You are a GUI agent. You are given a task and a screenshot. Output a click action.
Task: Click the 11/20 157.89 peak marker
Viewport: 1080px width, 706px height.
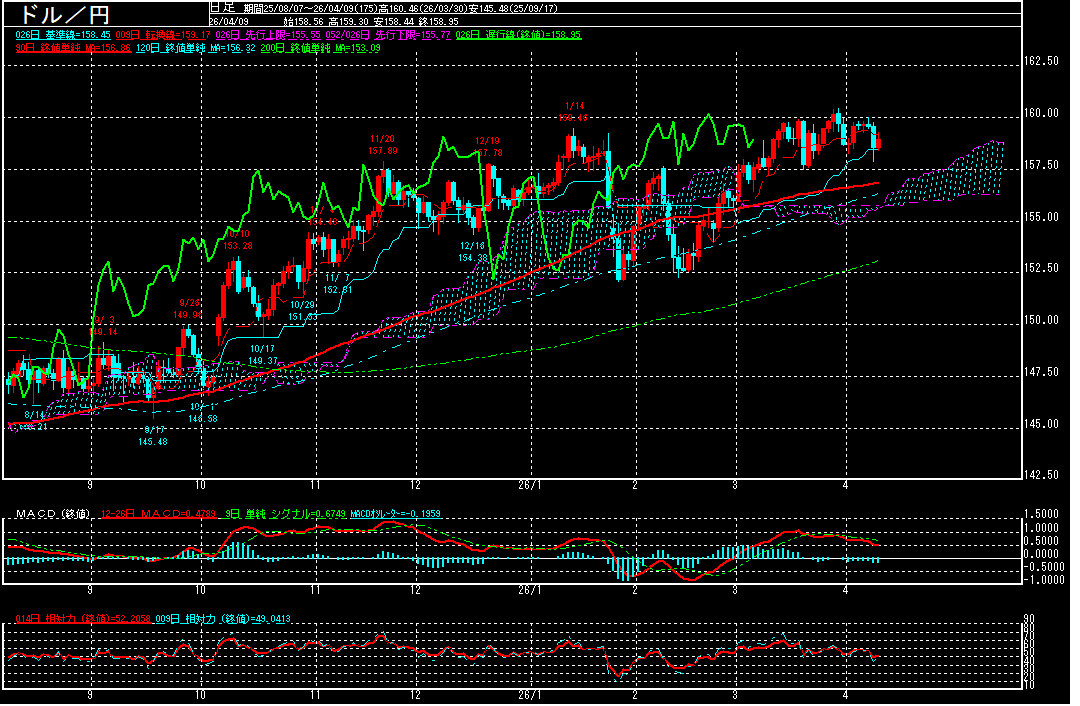[383, 144]
